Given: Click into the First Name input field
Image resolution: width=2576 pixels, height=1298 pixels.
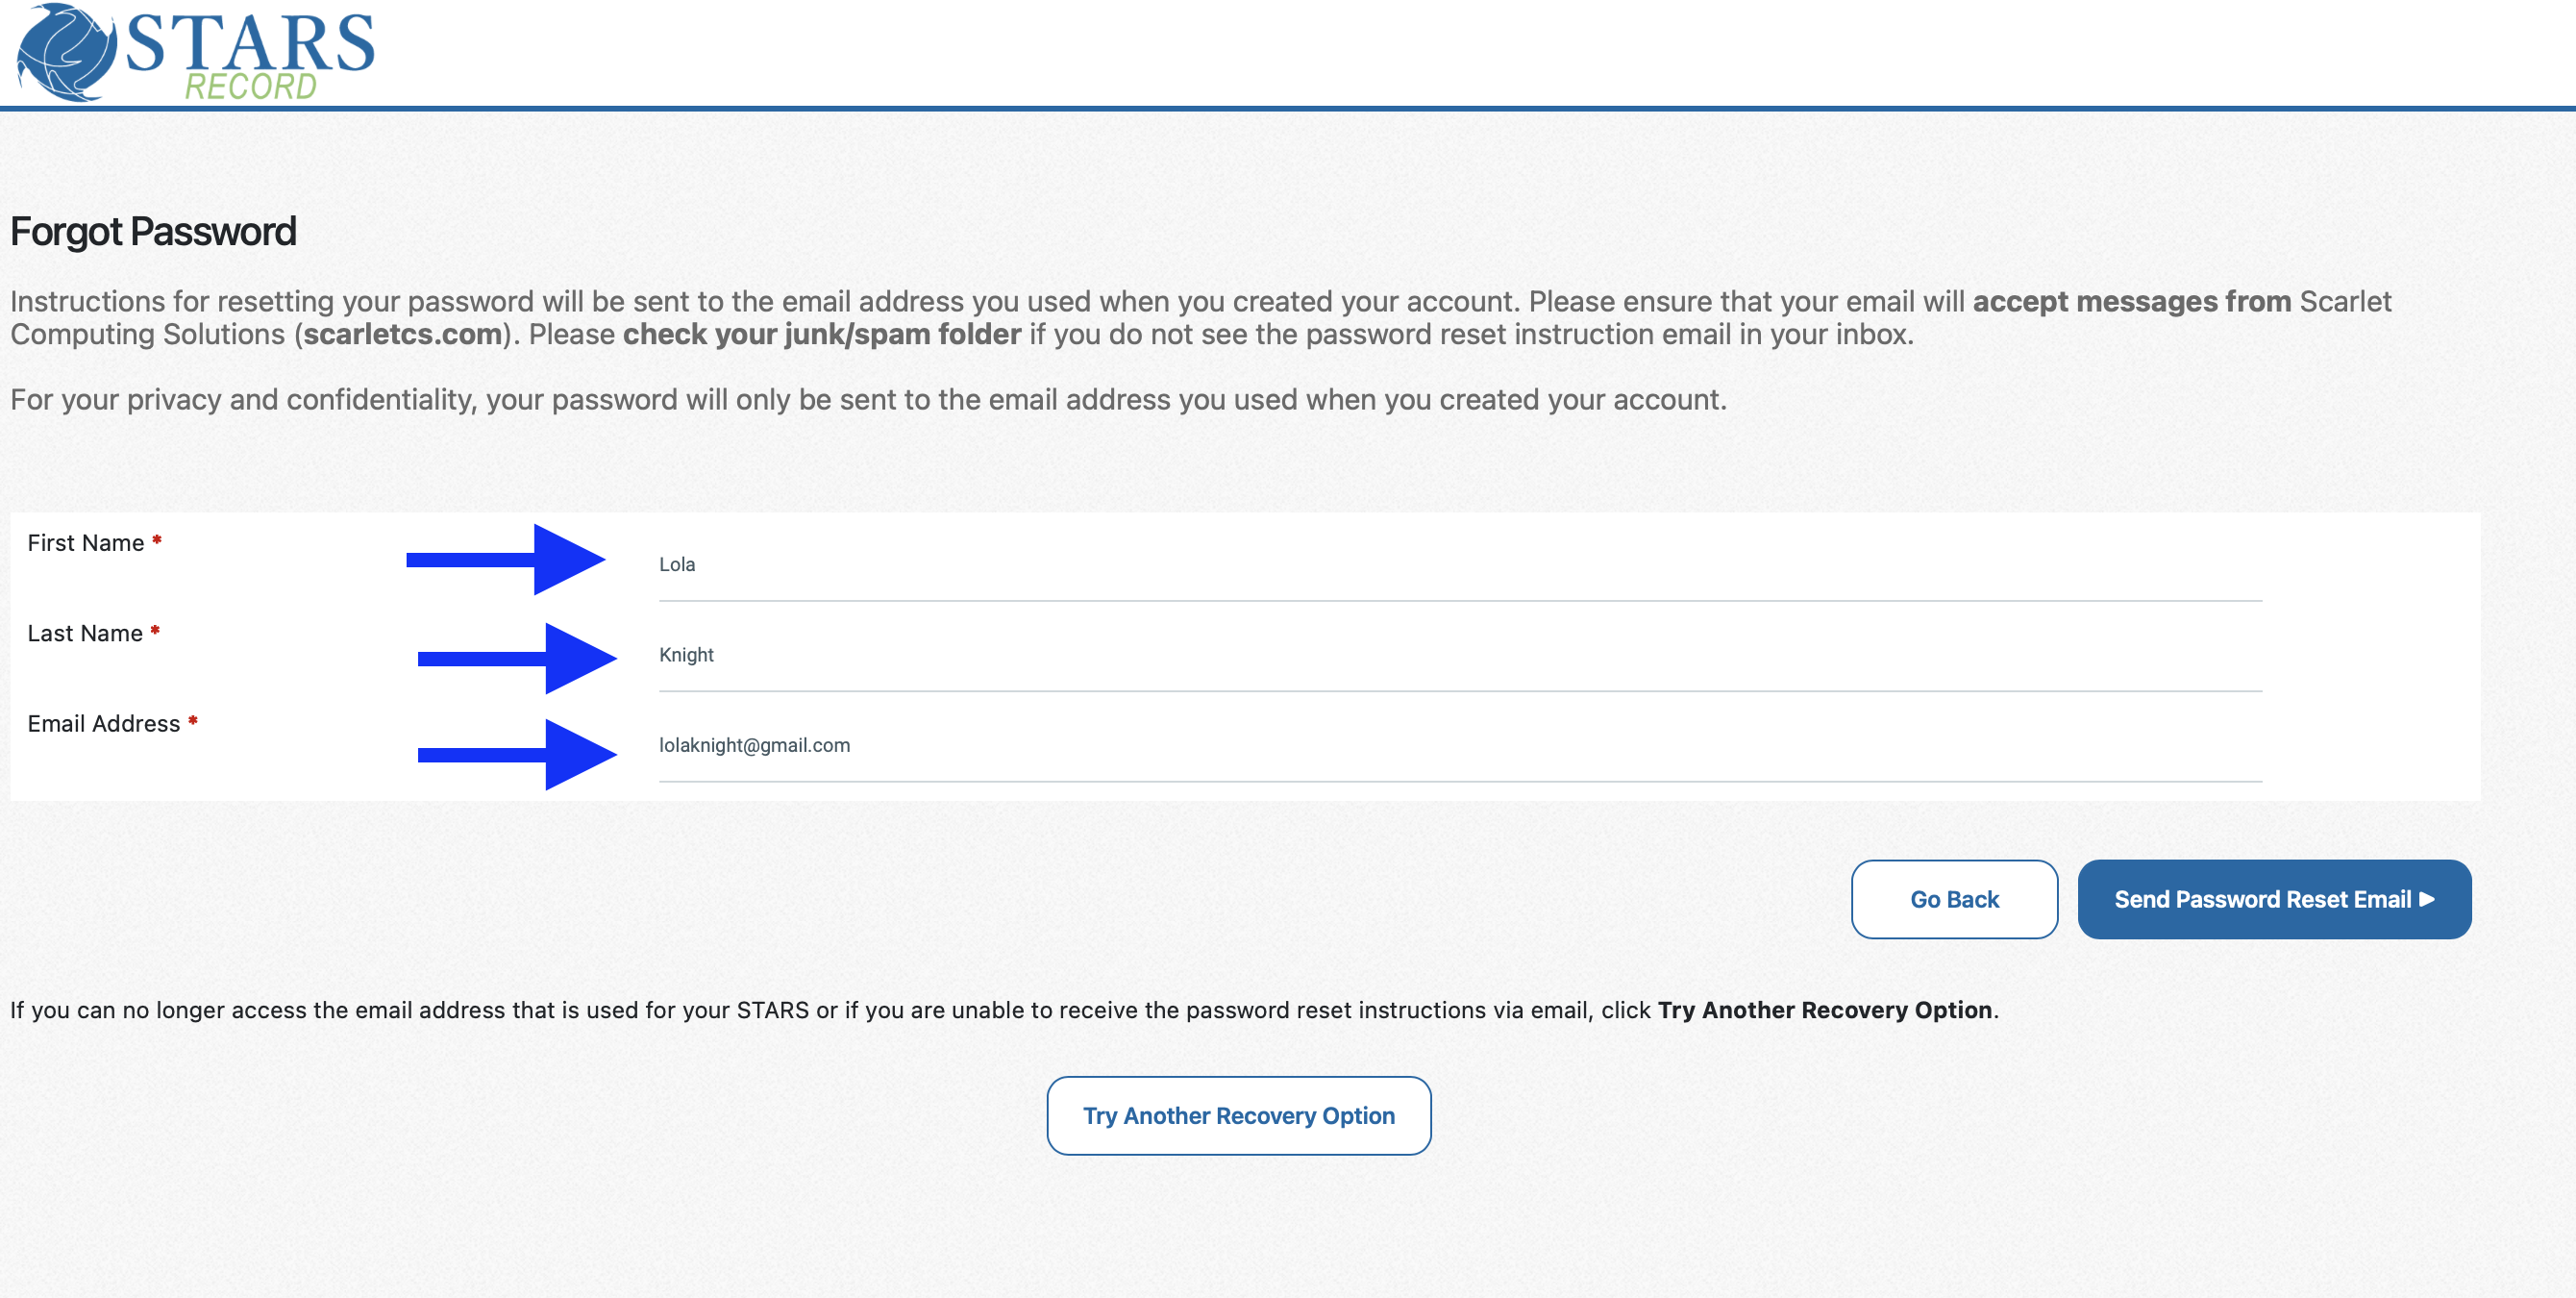Looking at the screenshot, I should click(1460, 564).
